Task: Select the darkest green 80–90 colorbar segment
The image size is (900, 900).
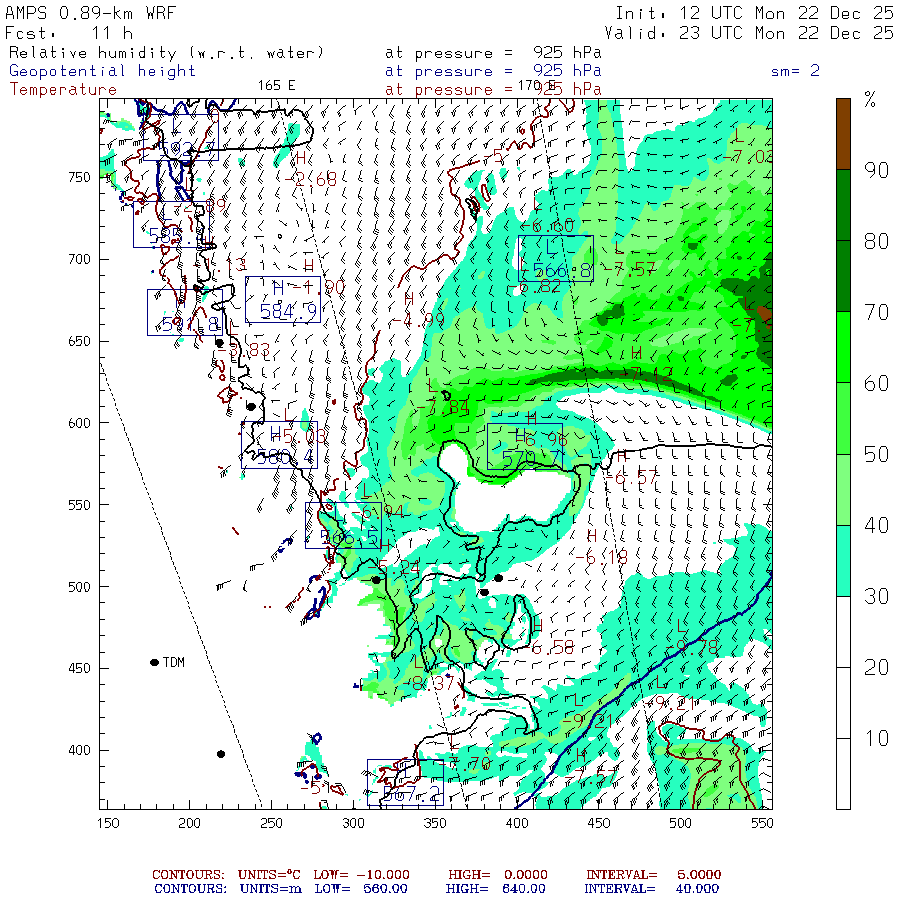Action: click(843, 205)
